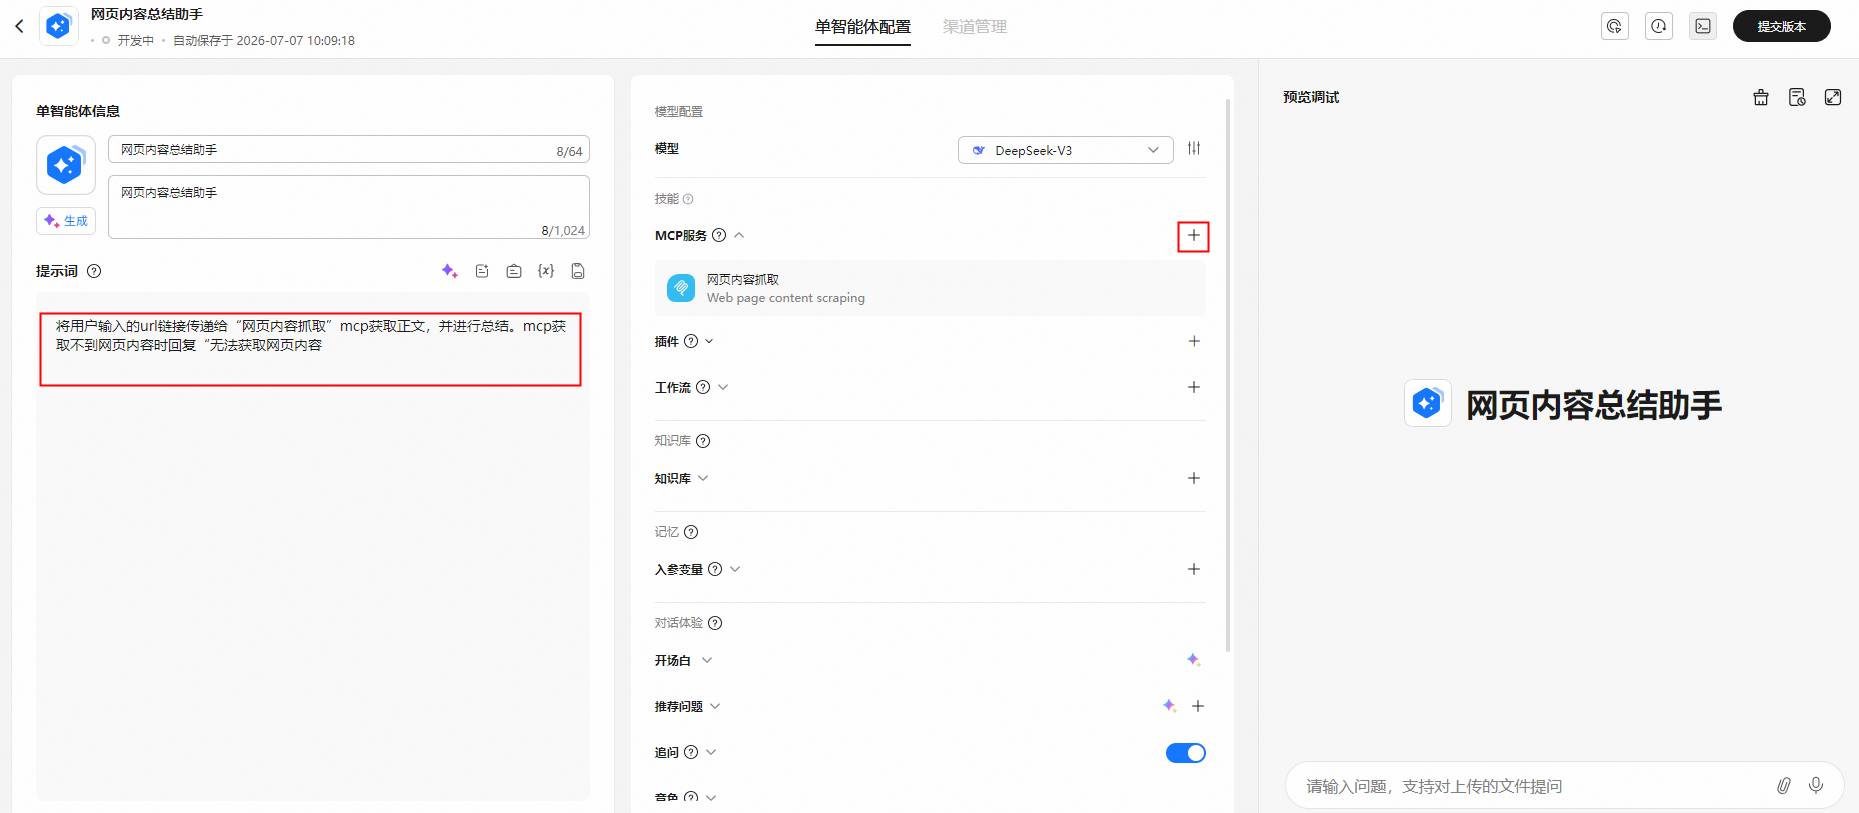Expand the 工作流 section
This screenshot has height=813, width=1859.
tap(723, 387)
